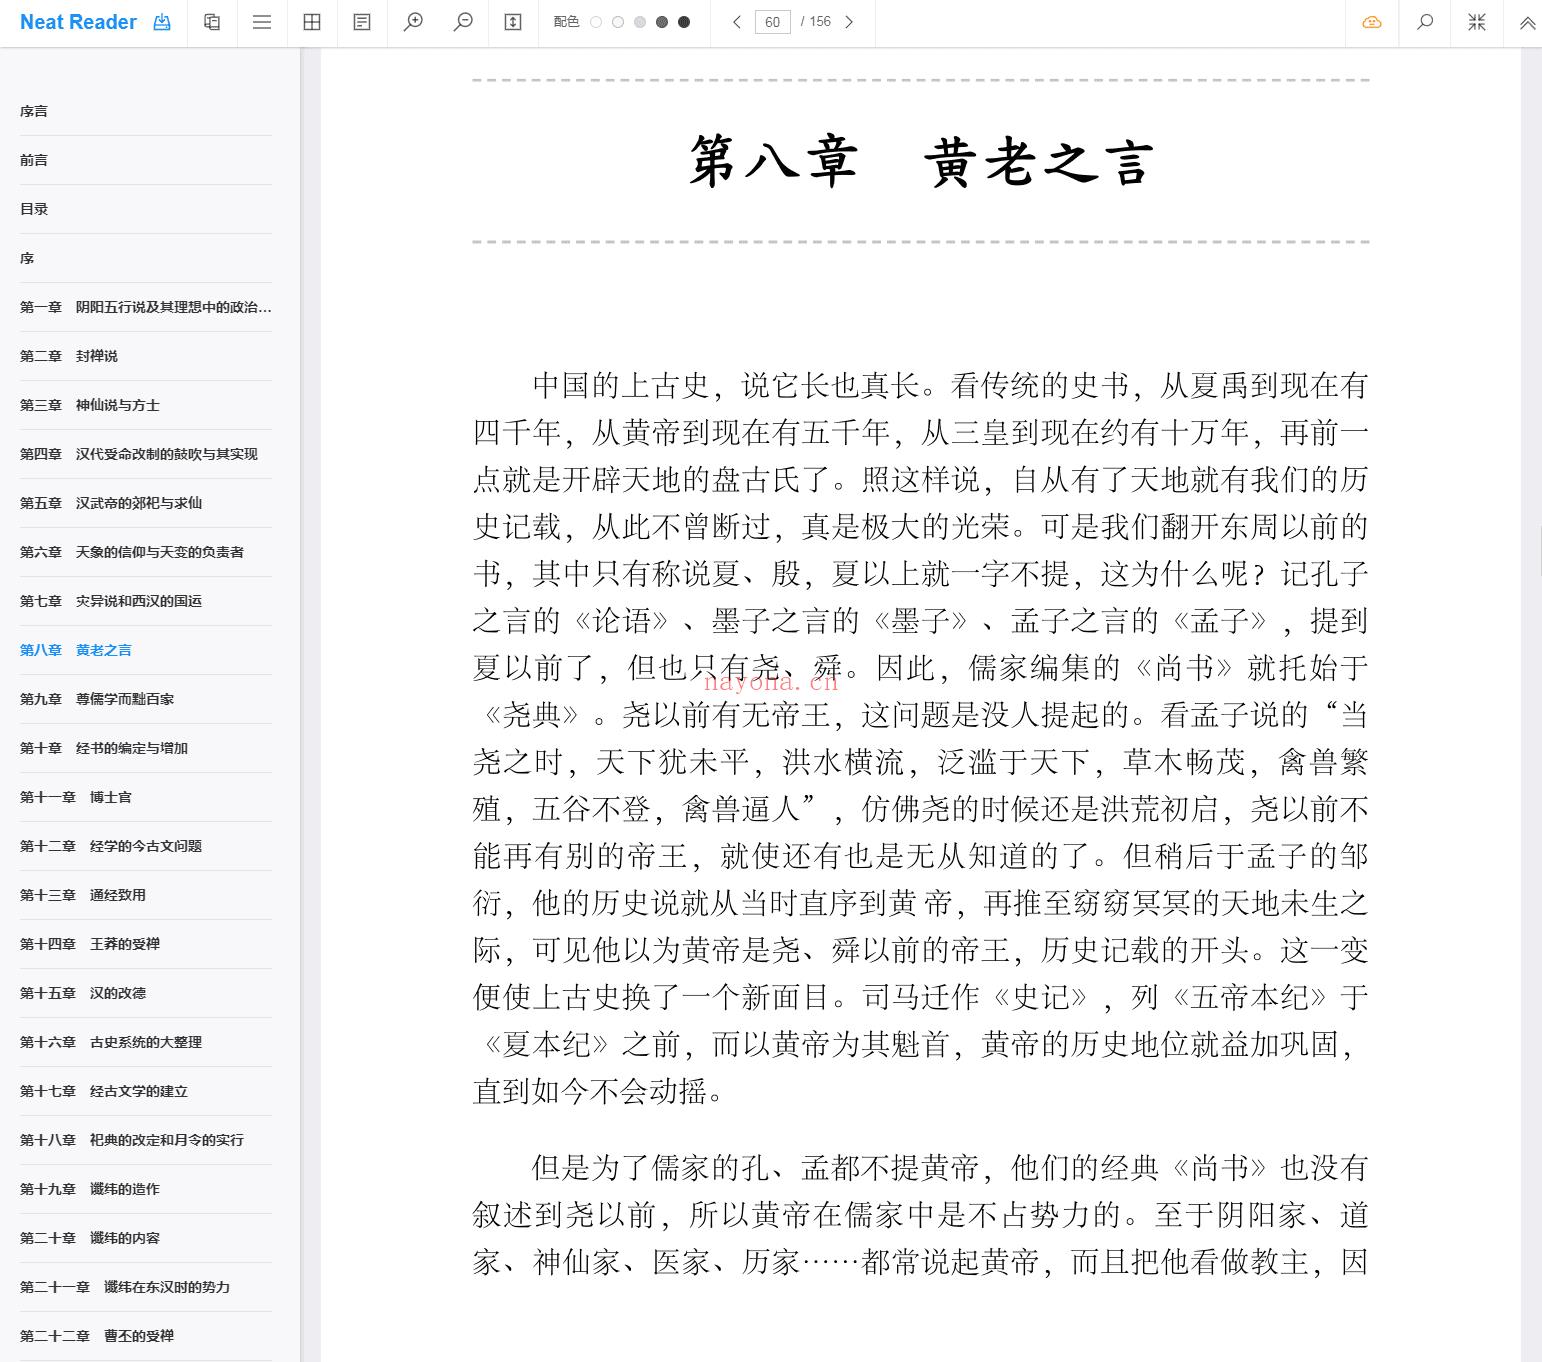The height and width of the screenshot is (1362, 1542).
Task: Open search with magnifier icon
Action: (1425, 22)
